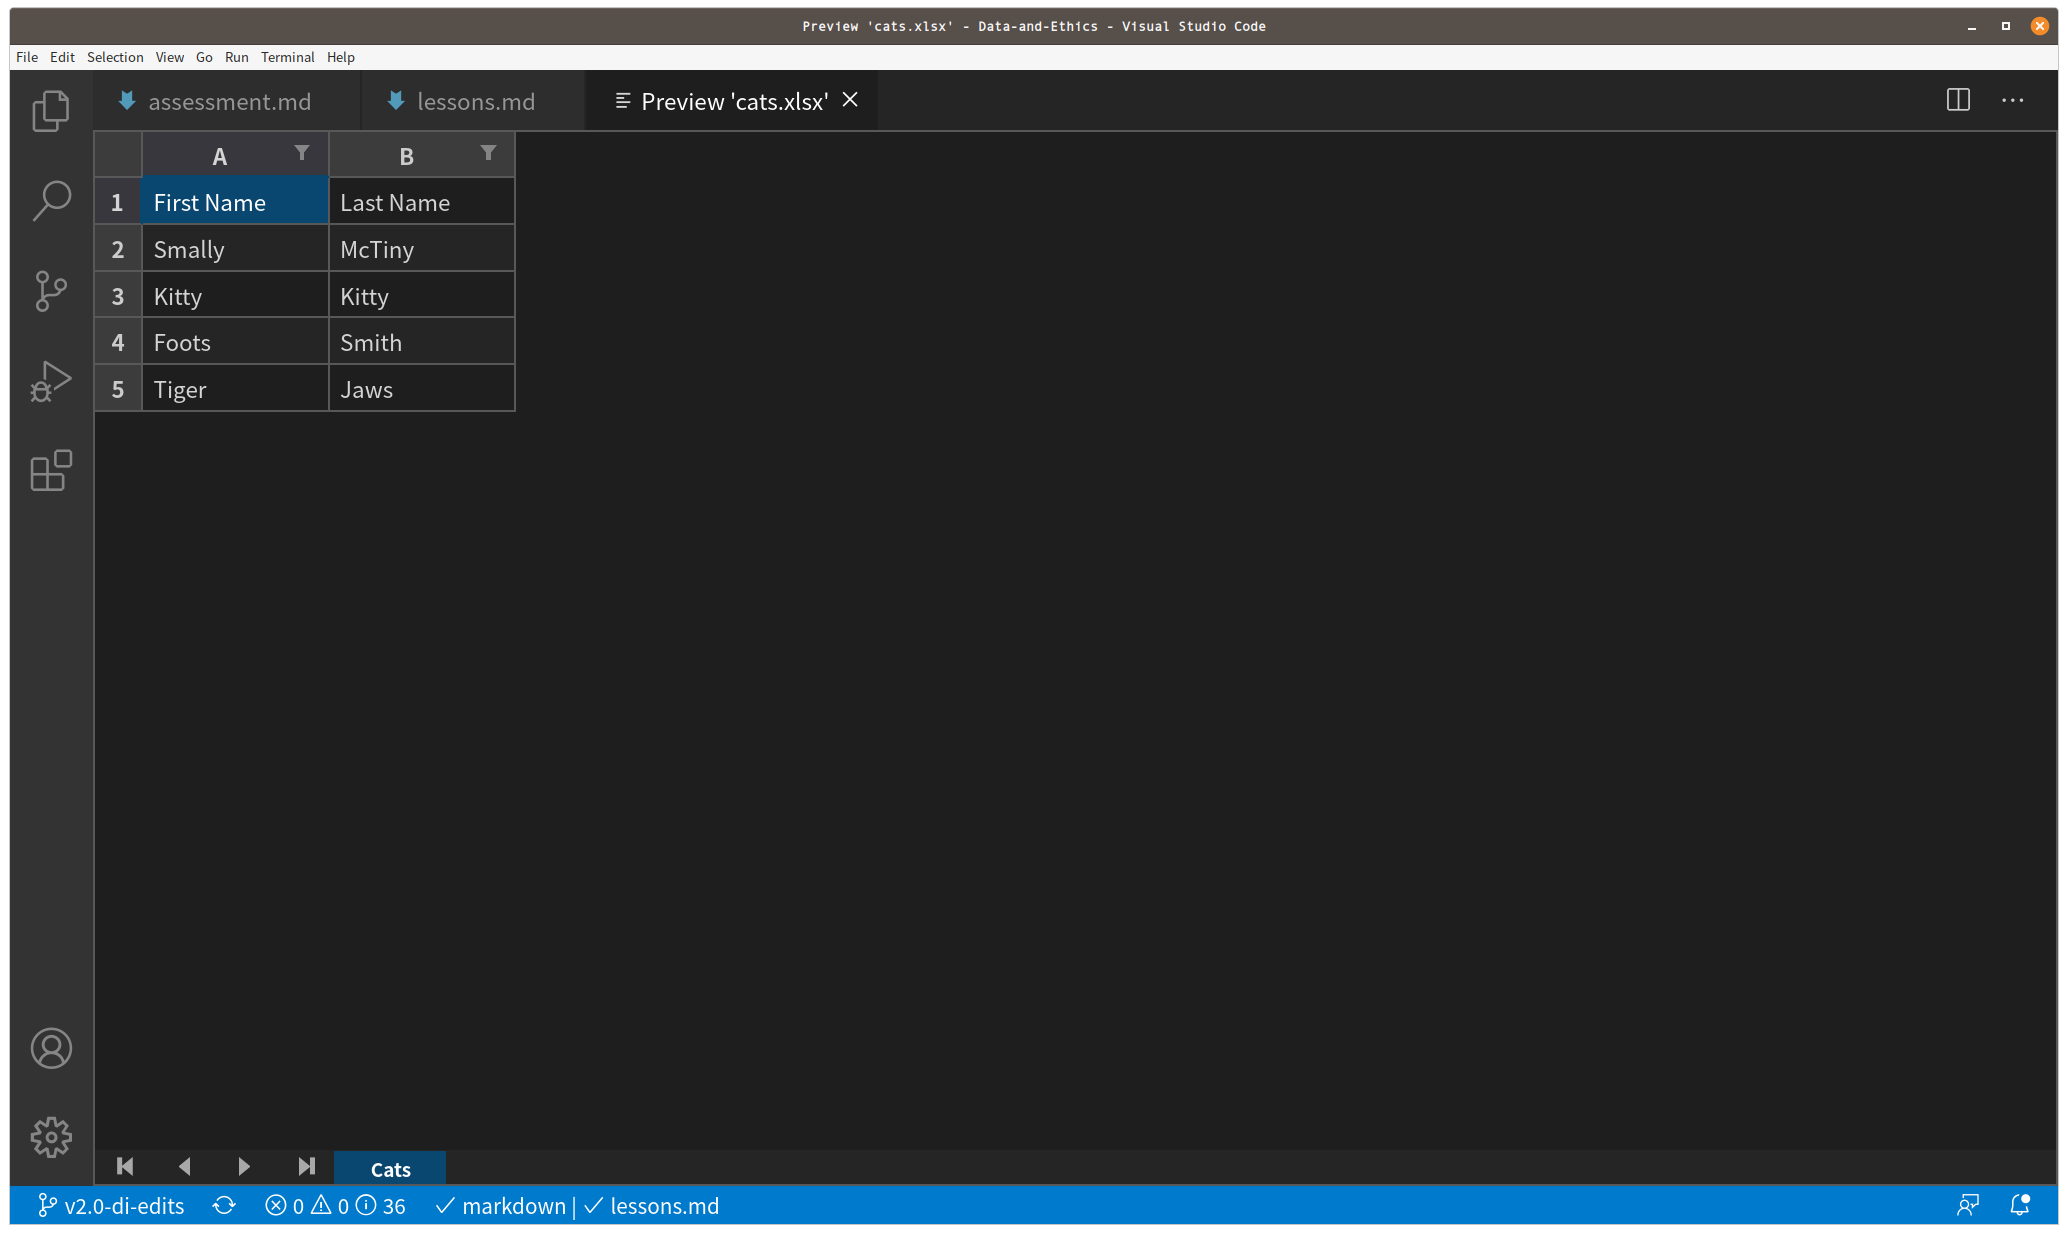The image size is (2068, 1234).
Task: Select the 'Foots' cell
Action: [x=235, y=343]
